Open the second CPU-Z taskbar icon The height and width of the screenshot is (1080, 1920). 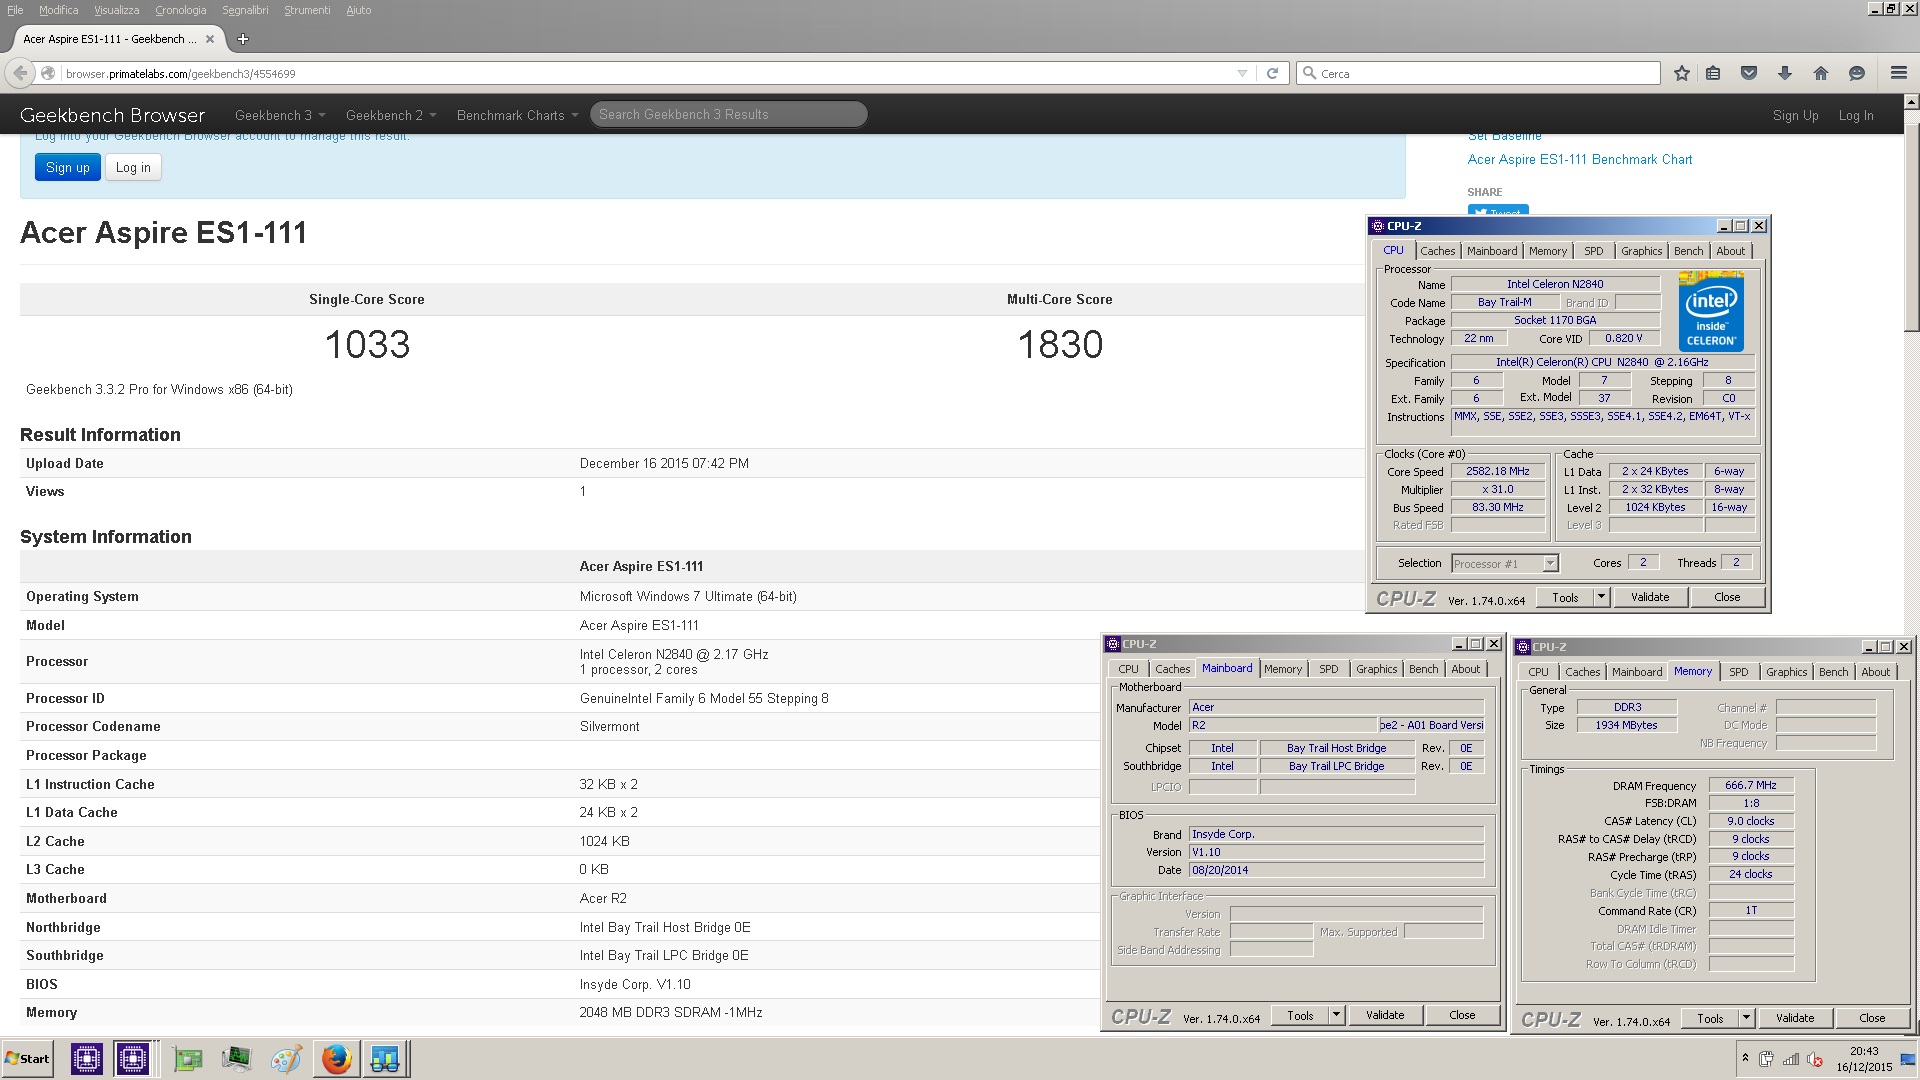(x=132, y=1058)
